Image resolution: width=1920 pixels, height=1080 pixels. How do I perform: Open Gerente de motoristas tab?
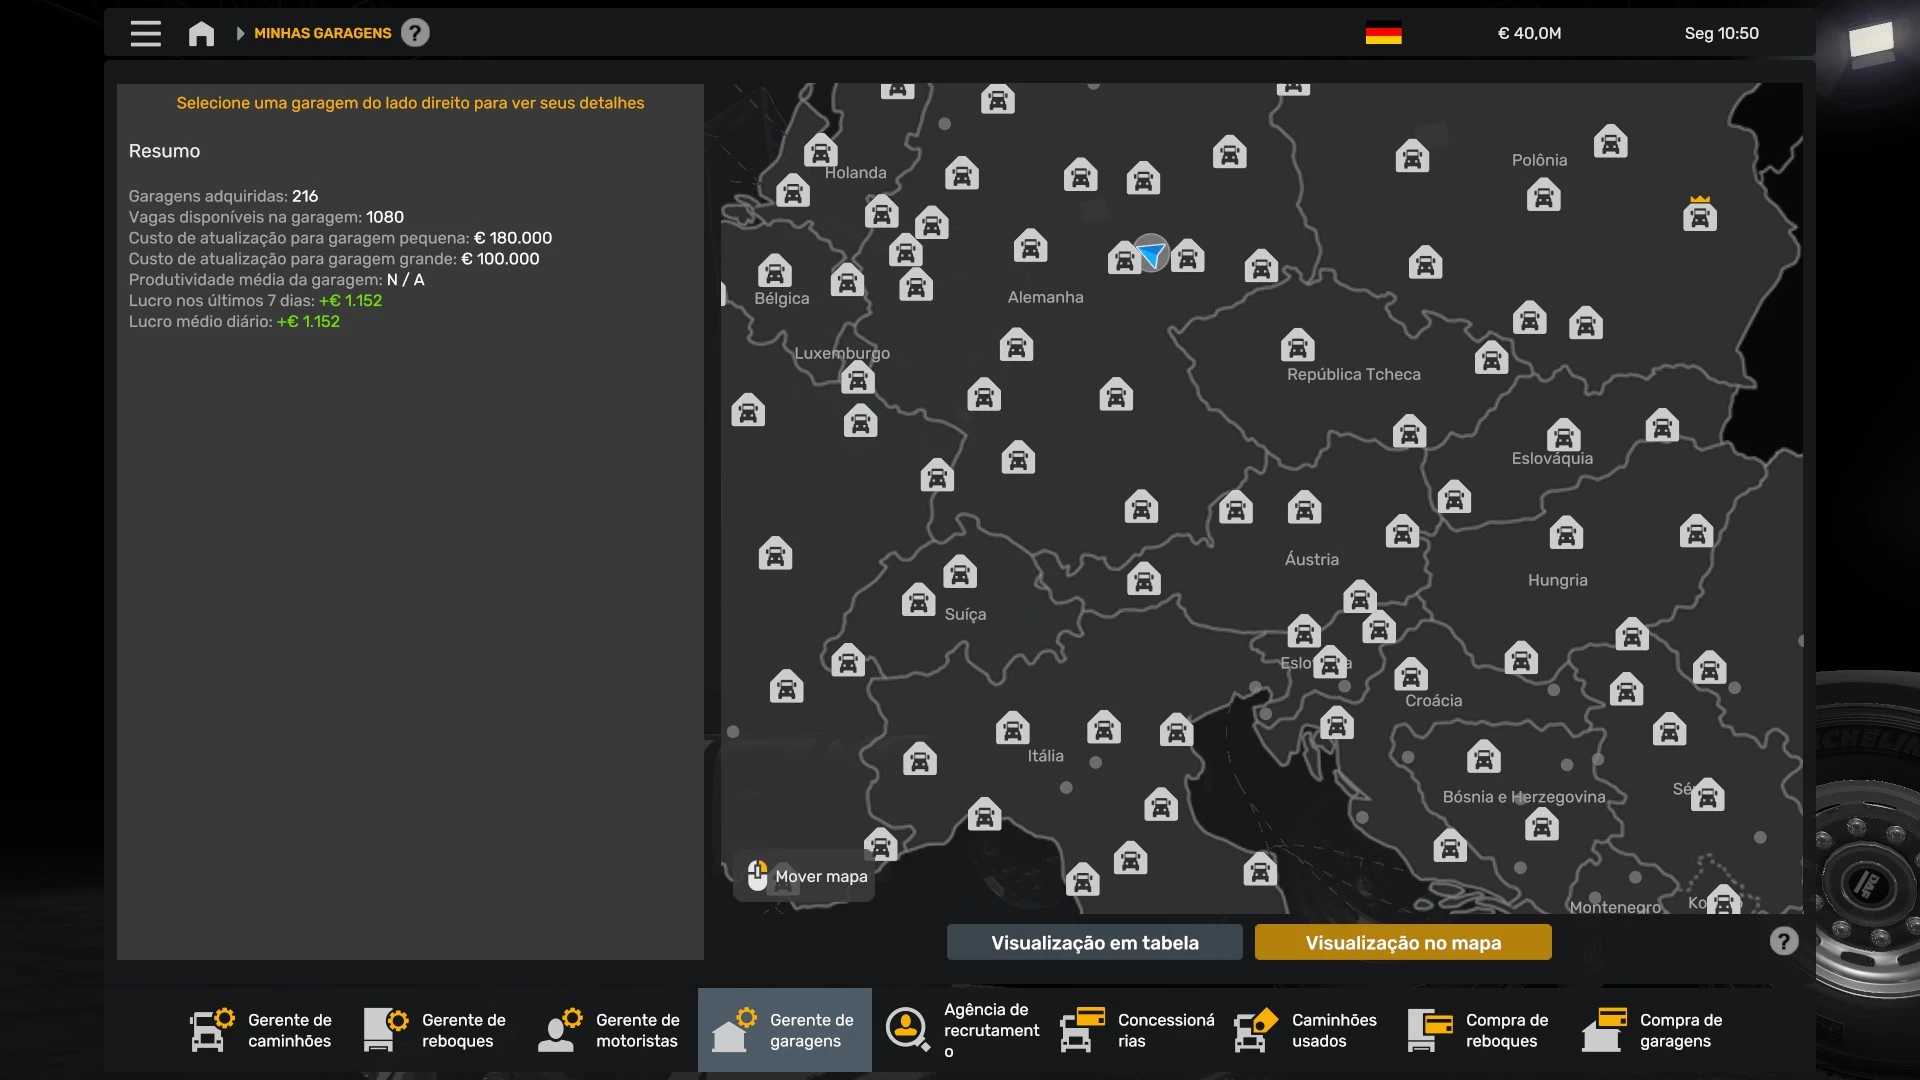(610, 1030)
